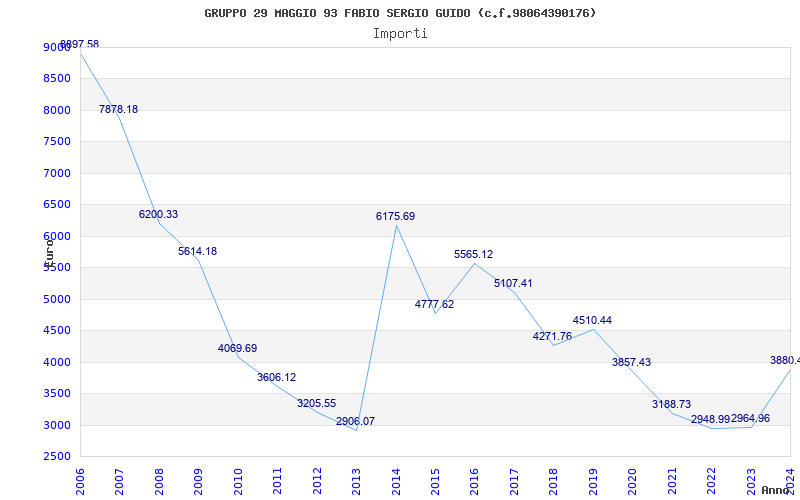Screen dimensions: 800x500
Task: Select data label 7878.18
Action: (x=118, y=110)
